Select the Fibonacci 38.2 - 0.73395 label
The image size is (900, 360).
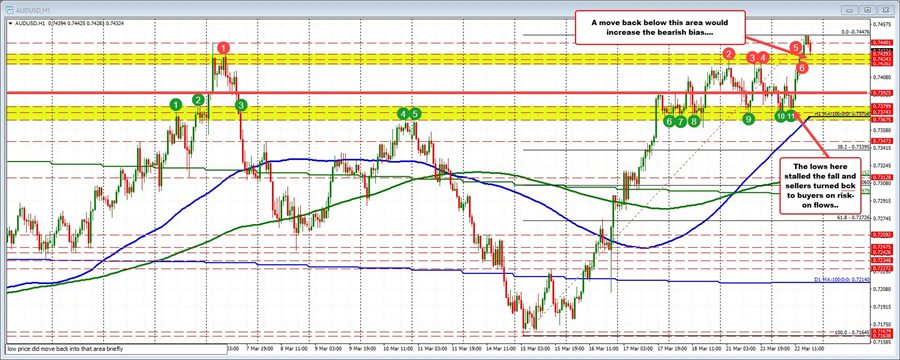(x=854, y=146)
